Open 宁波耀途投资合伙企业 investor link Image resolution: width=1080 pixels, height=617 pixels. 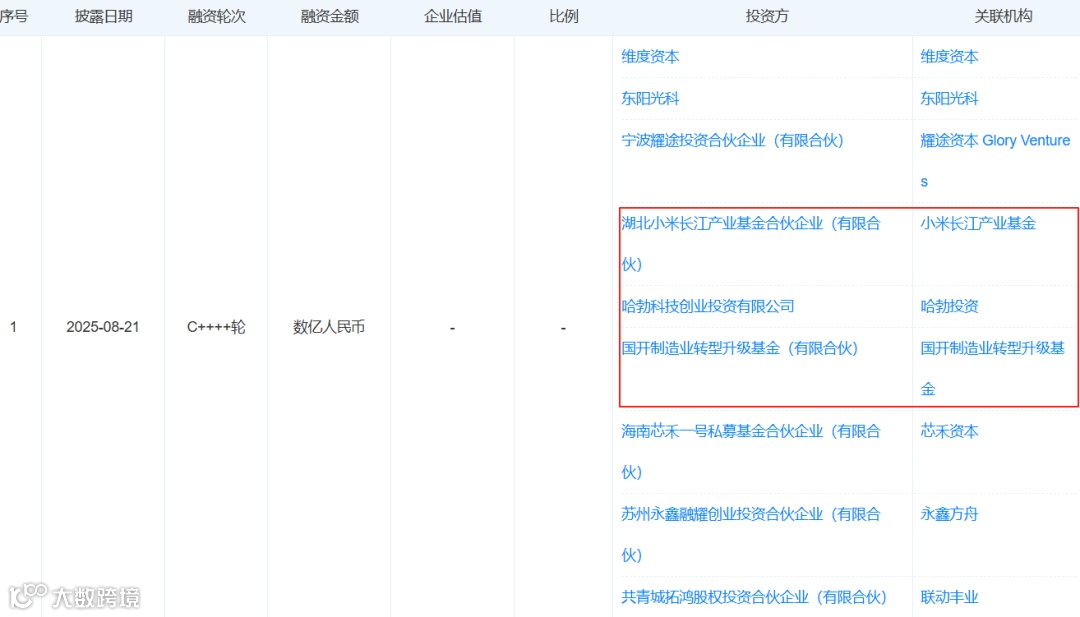[732, 140]
